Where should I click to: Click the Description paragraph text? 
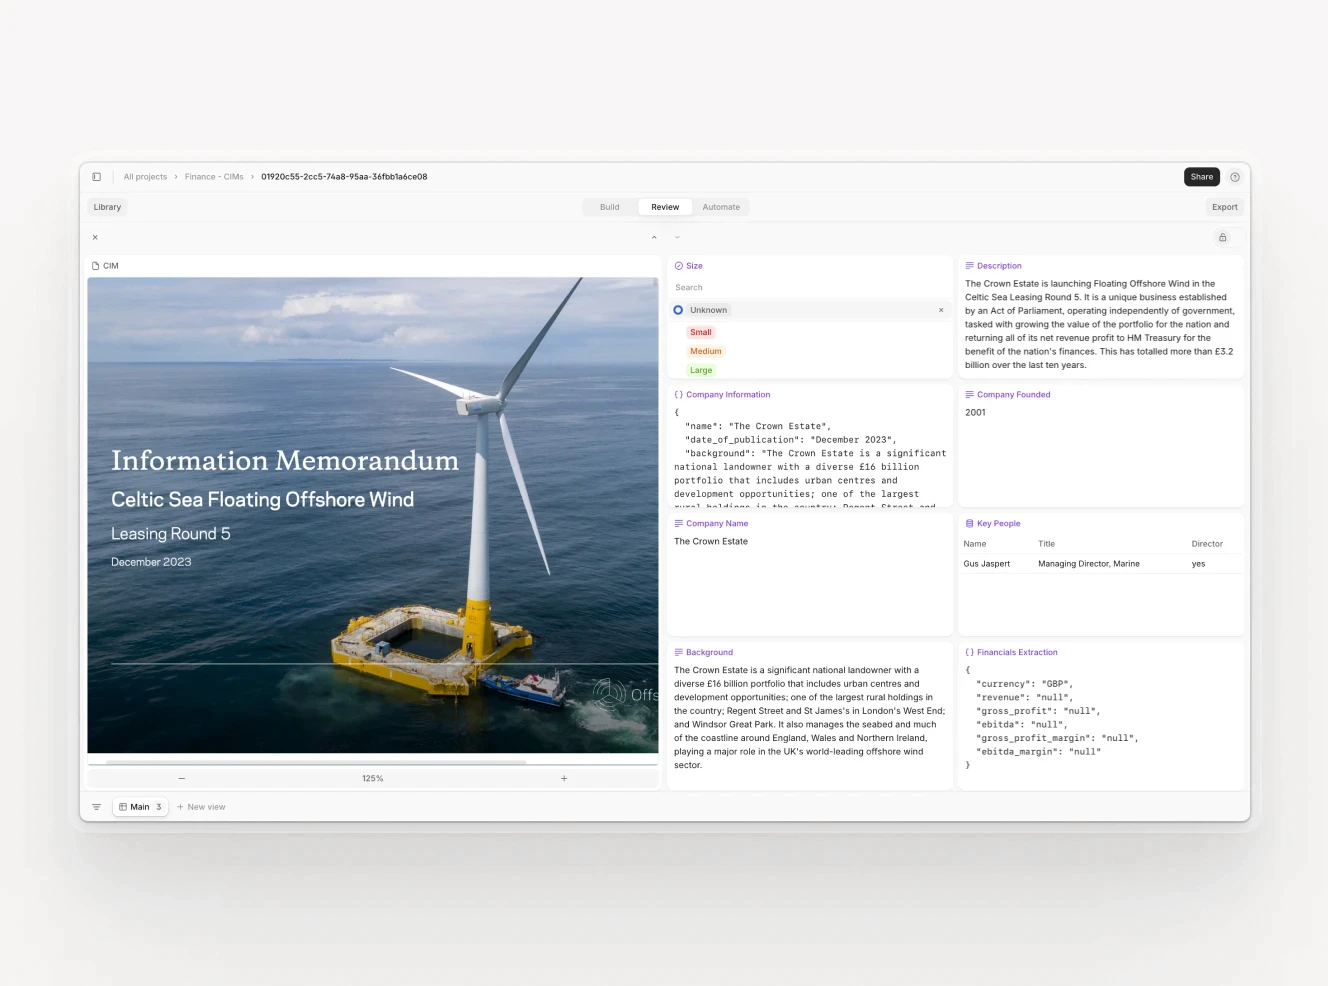pyautogui.click(x=1100, y=324)
